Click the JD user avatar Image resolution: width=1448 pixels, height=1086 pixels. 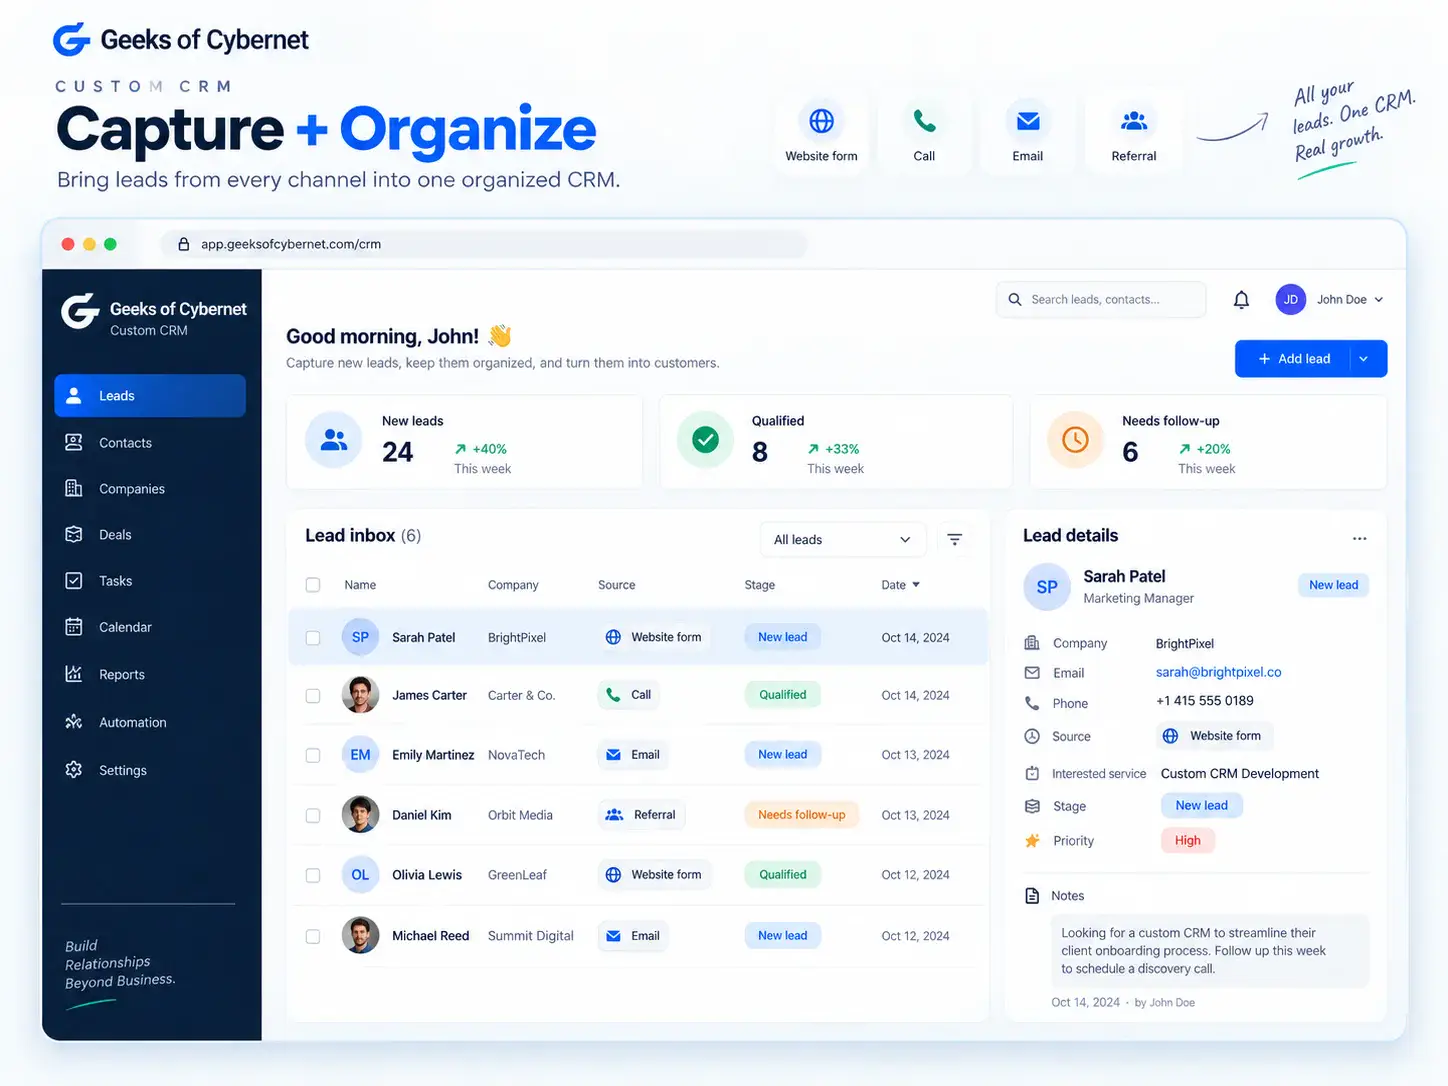click(1291, 299)
